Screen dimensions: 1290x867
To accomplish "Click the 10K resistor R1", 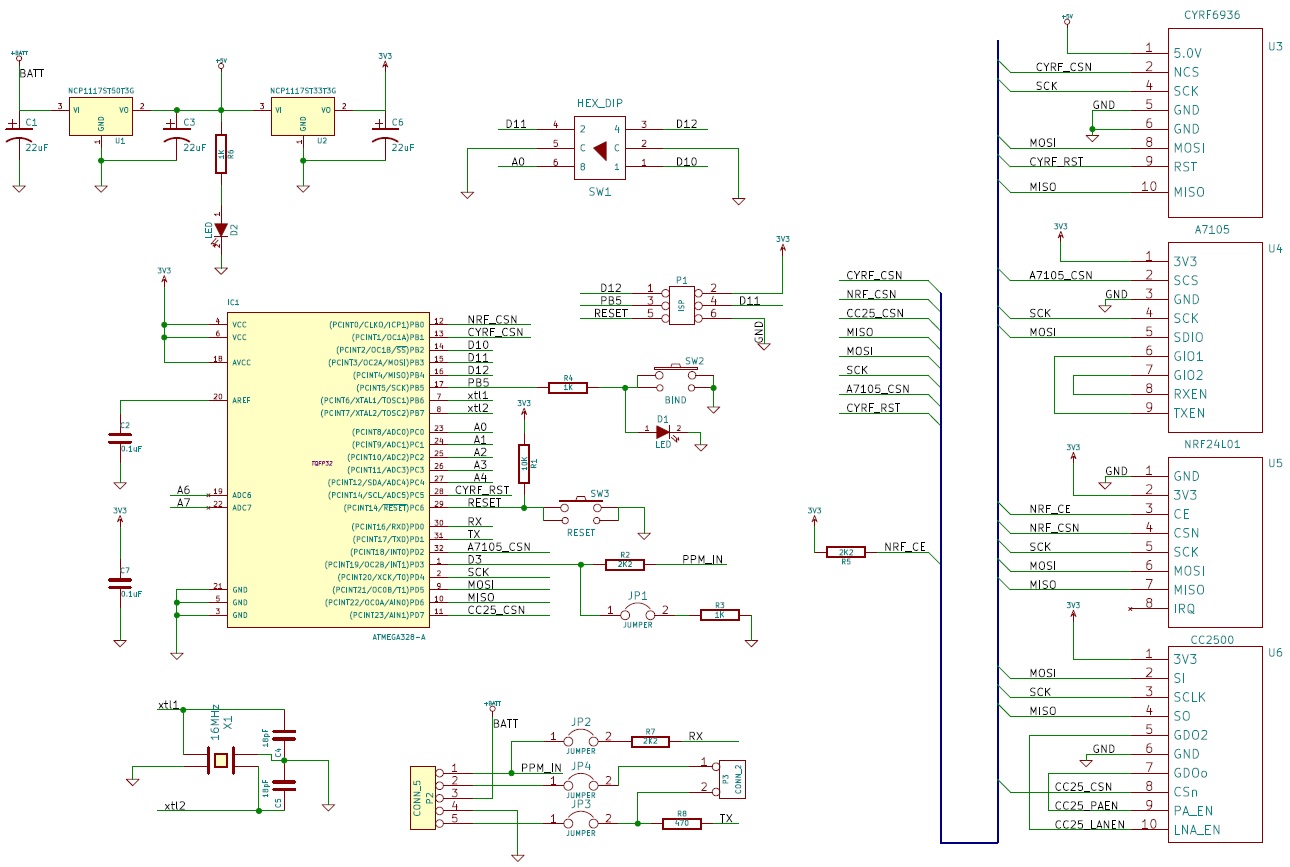I will pos(523,464).
